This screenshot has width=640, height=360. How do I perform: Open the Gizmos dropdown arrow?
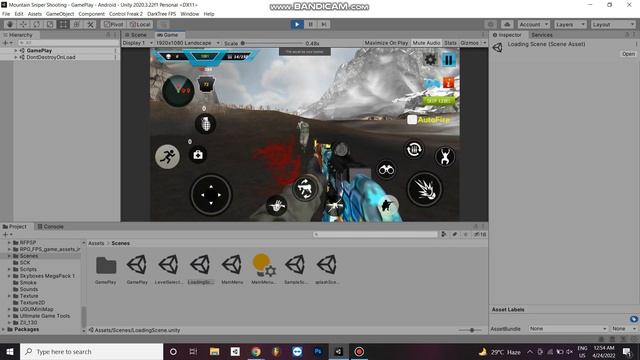(x=484, y=43)
